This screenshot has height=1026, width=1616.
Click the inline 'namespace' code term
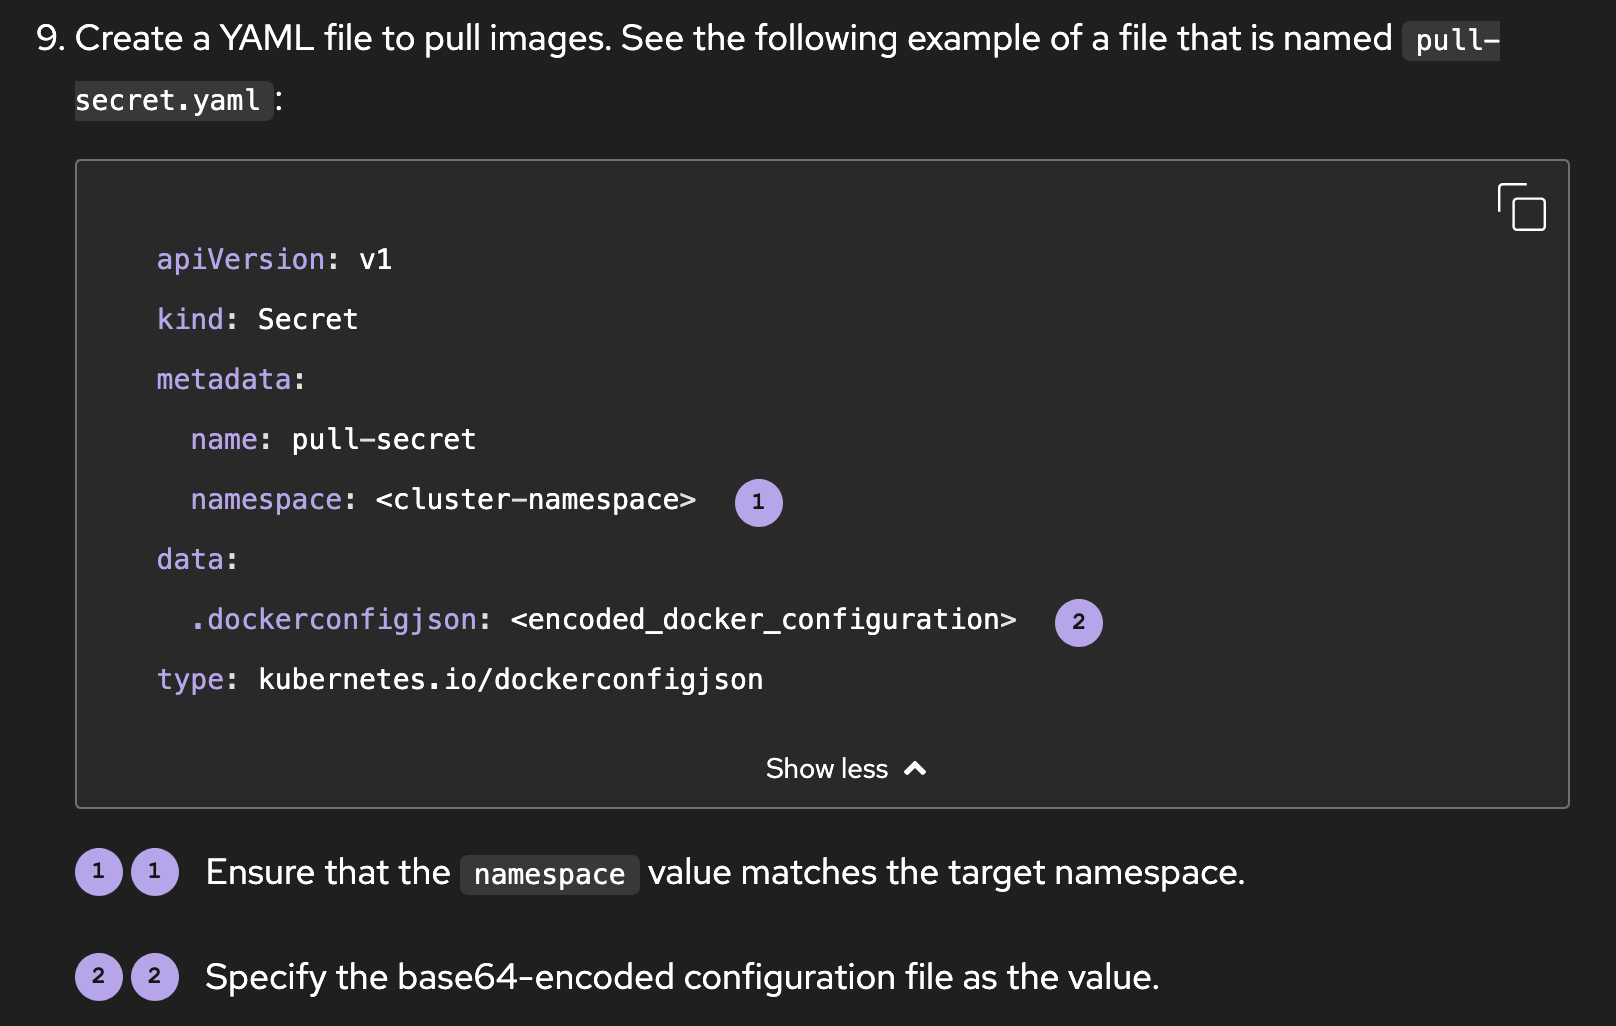[x=549, y=875]
